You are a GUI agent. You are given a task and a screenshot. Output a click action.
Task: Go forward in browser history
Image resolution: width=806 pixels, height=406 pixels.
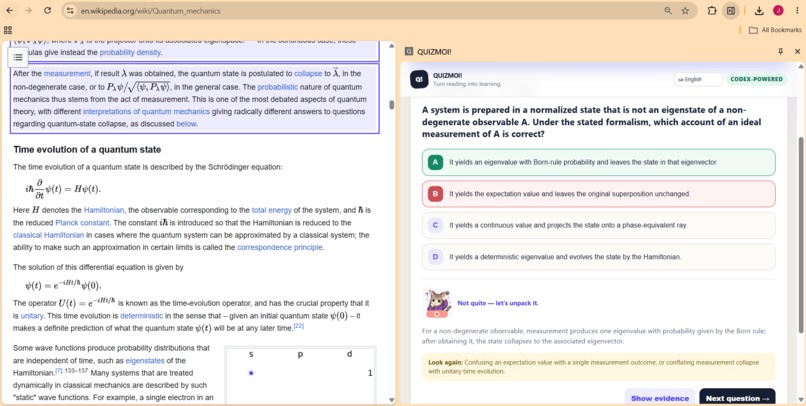[x=28, y=10]
